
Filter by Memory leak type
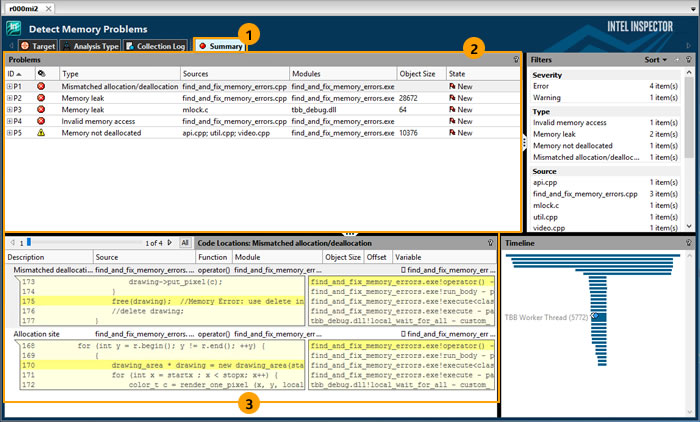pos(553,133)
